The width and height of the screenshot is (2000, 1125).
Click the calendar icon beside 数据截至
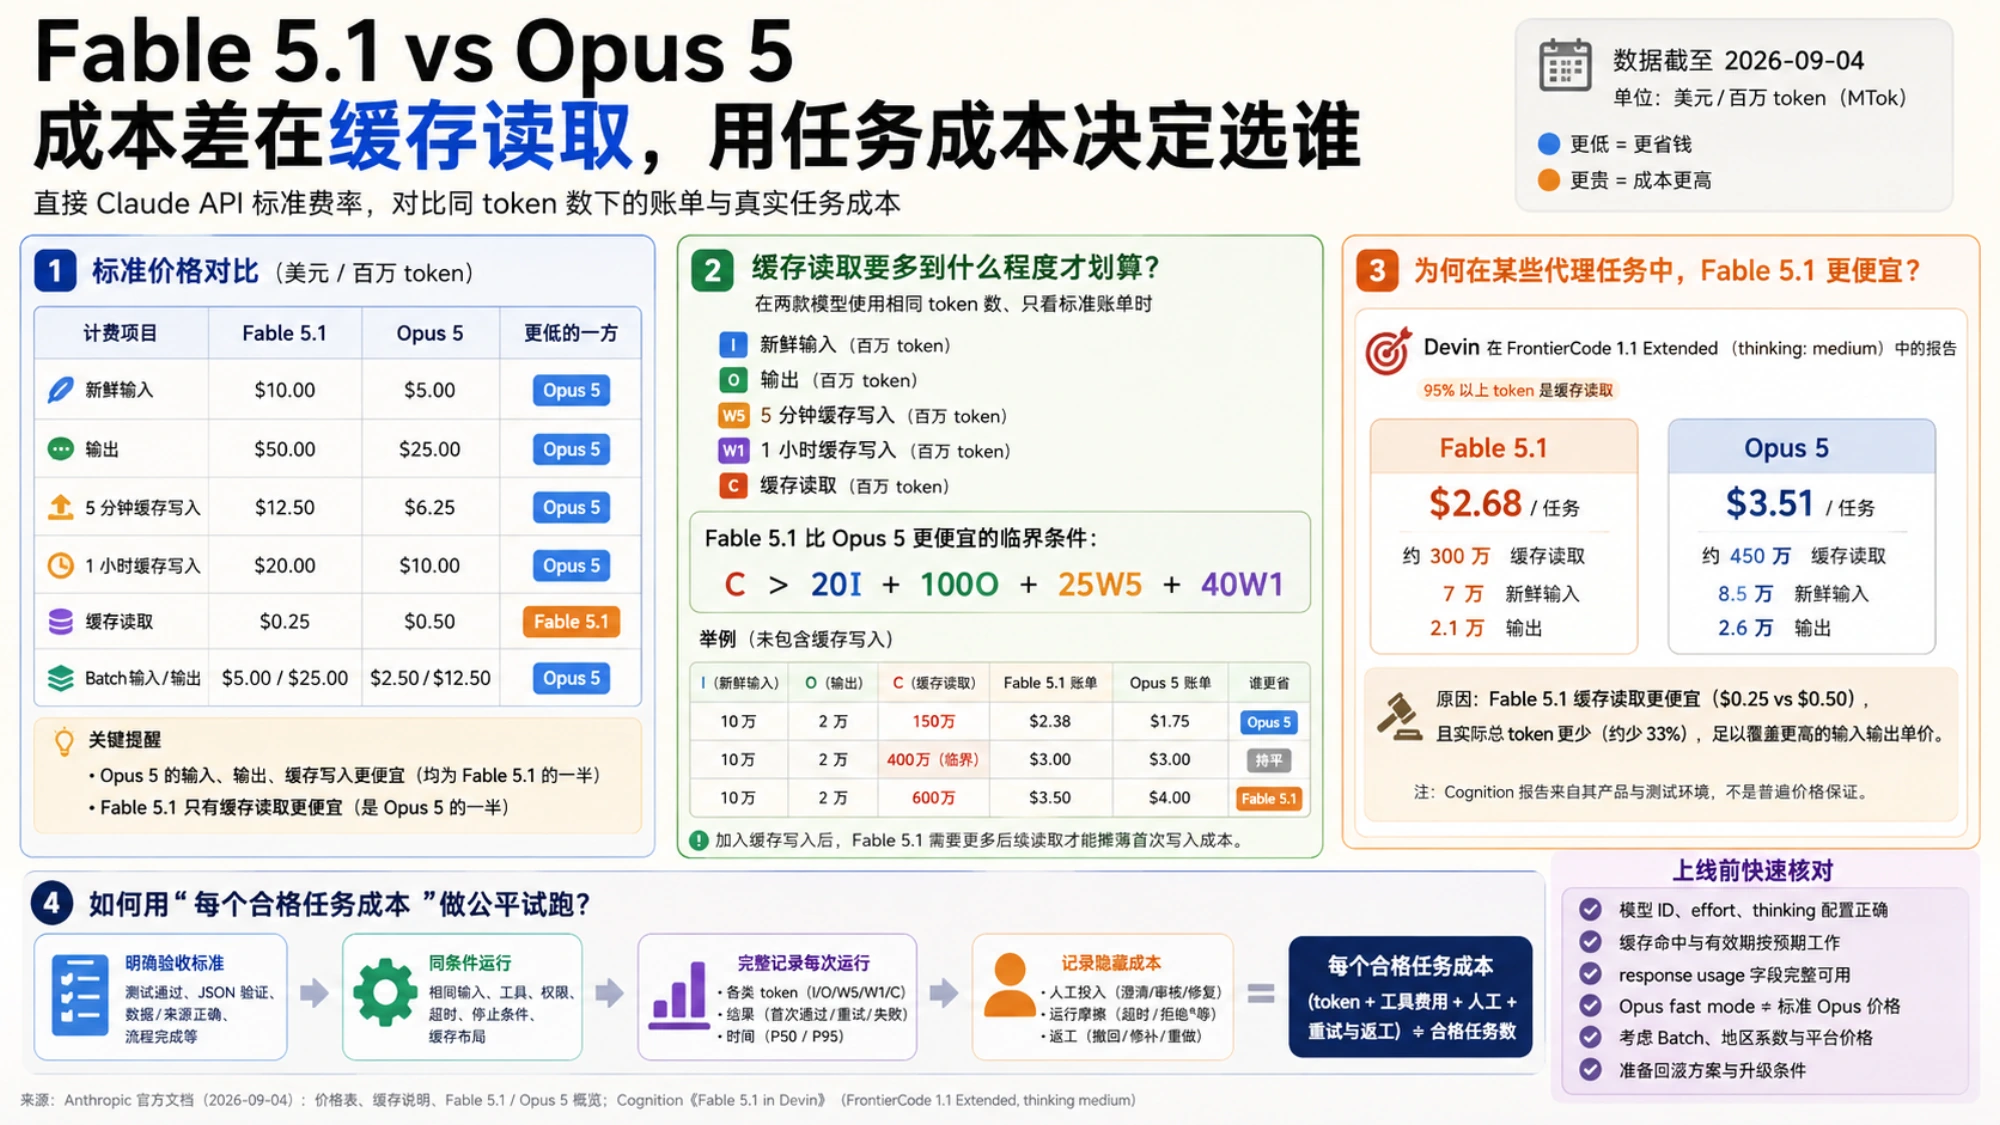[1565, 66]
